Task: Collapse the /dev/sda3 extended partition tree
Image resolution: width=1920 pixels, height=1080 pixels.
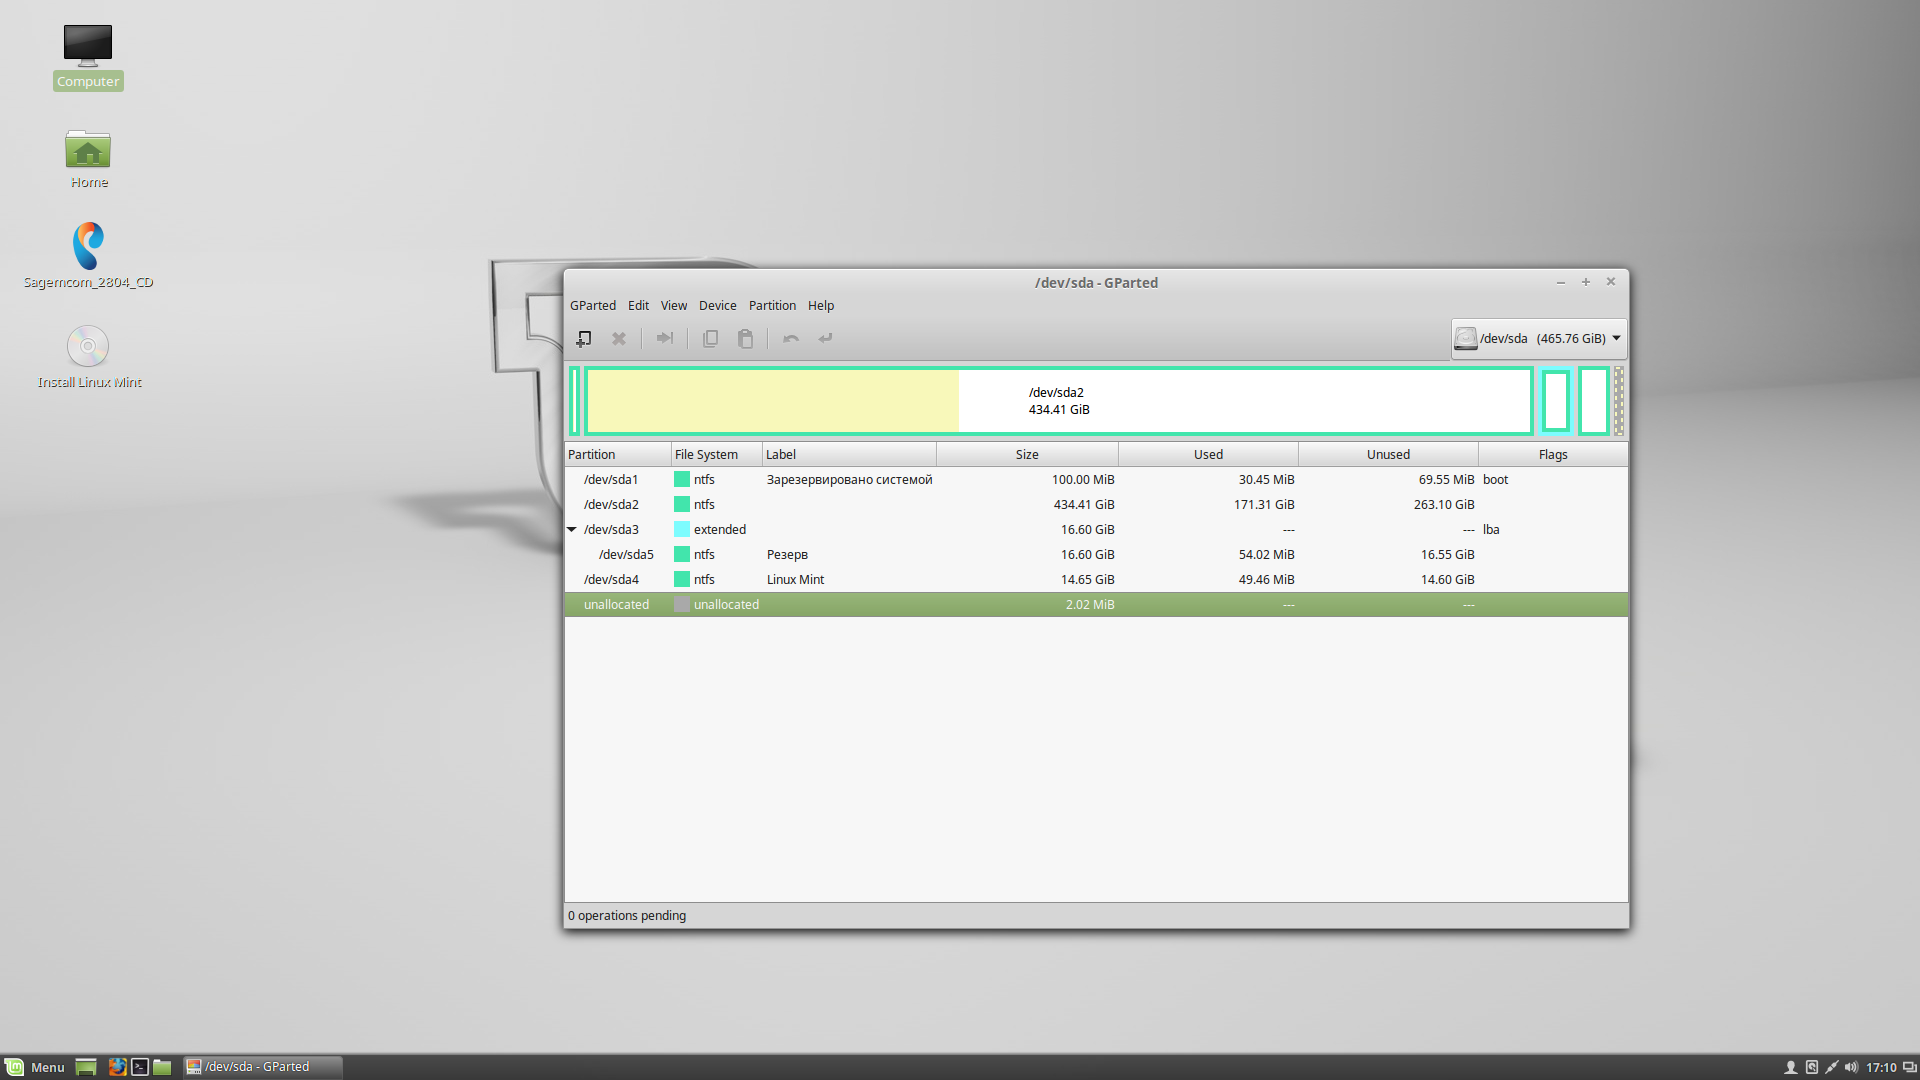Action: tap(572, 529)
